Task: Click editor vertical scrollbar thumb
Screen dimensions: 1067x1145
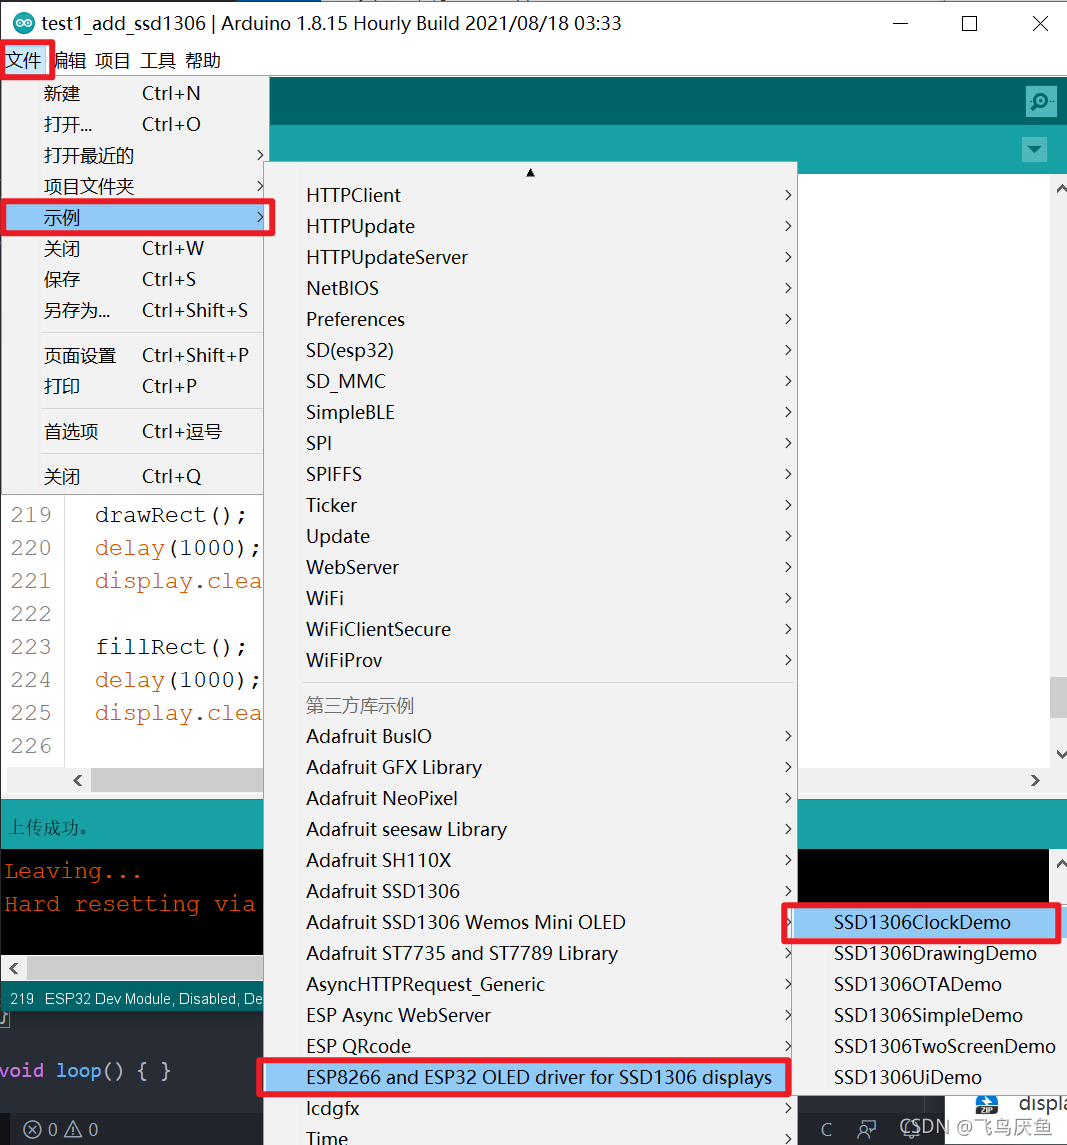Action: point(1058,697)
